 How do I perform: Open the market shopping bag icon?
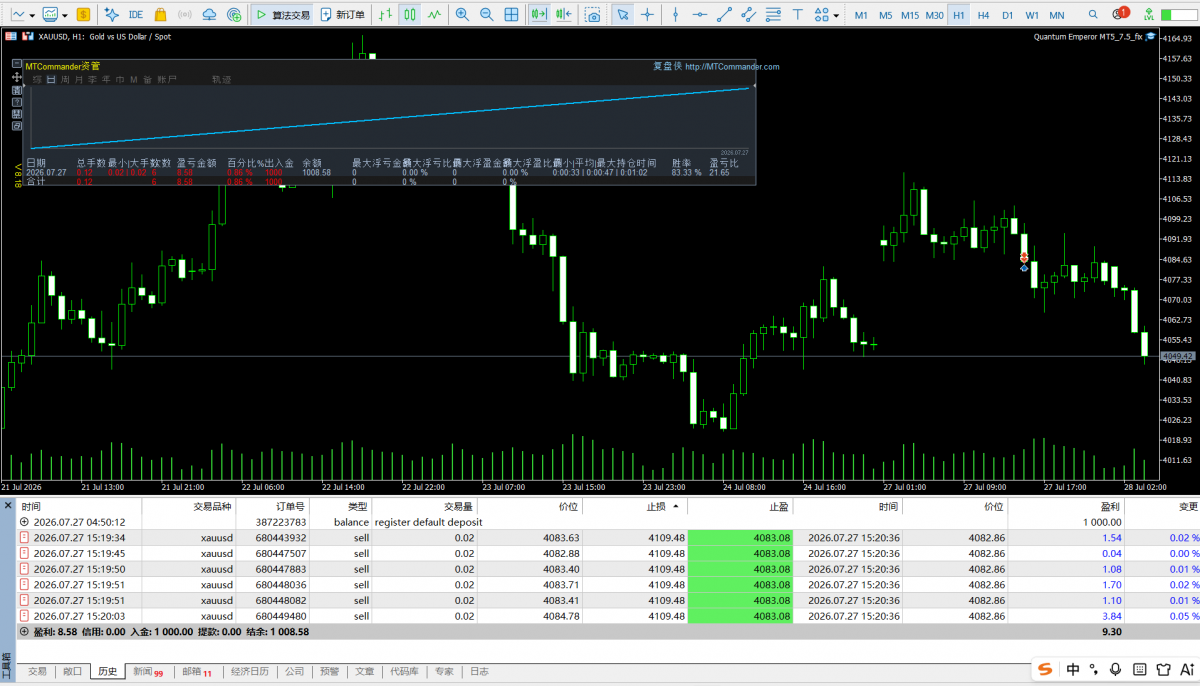160,15
